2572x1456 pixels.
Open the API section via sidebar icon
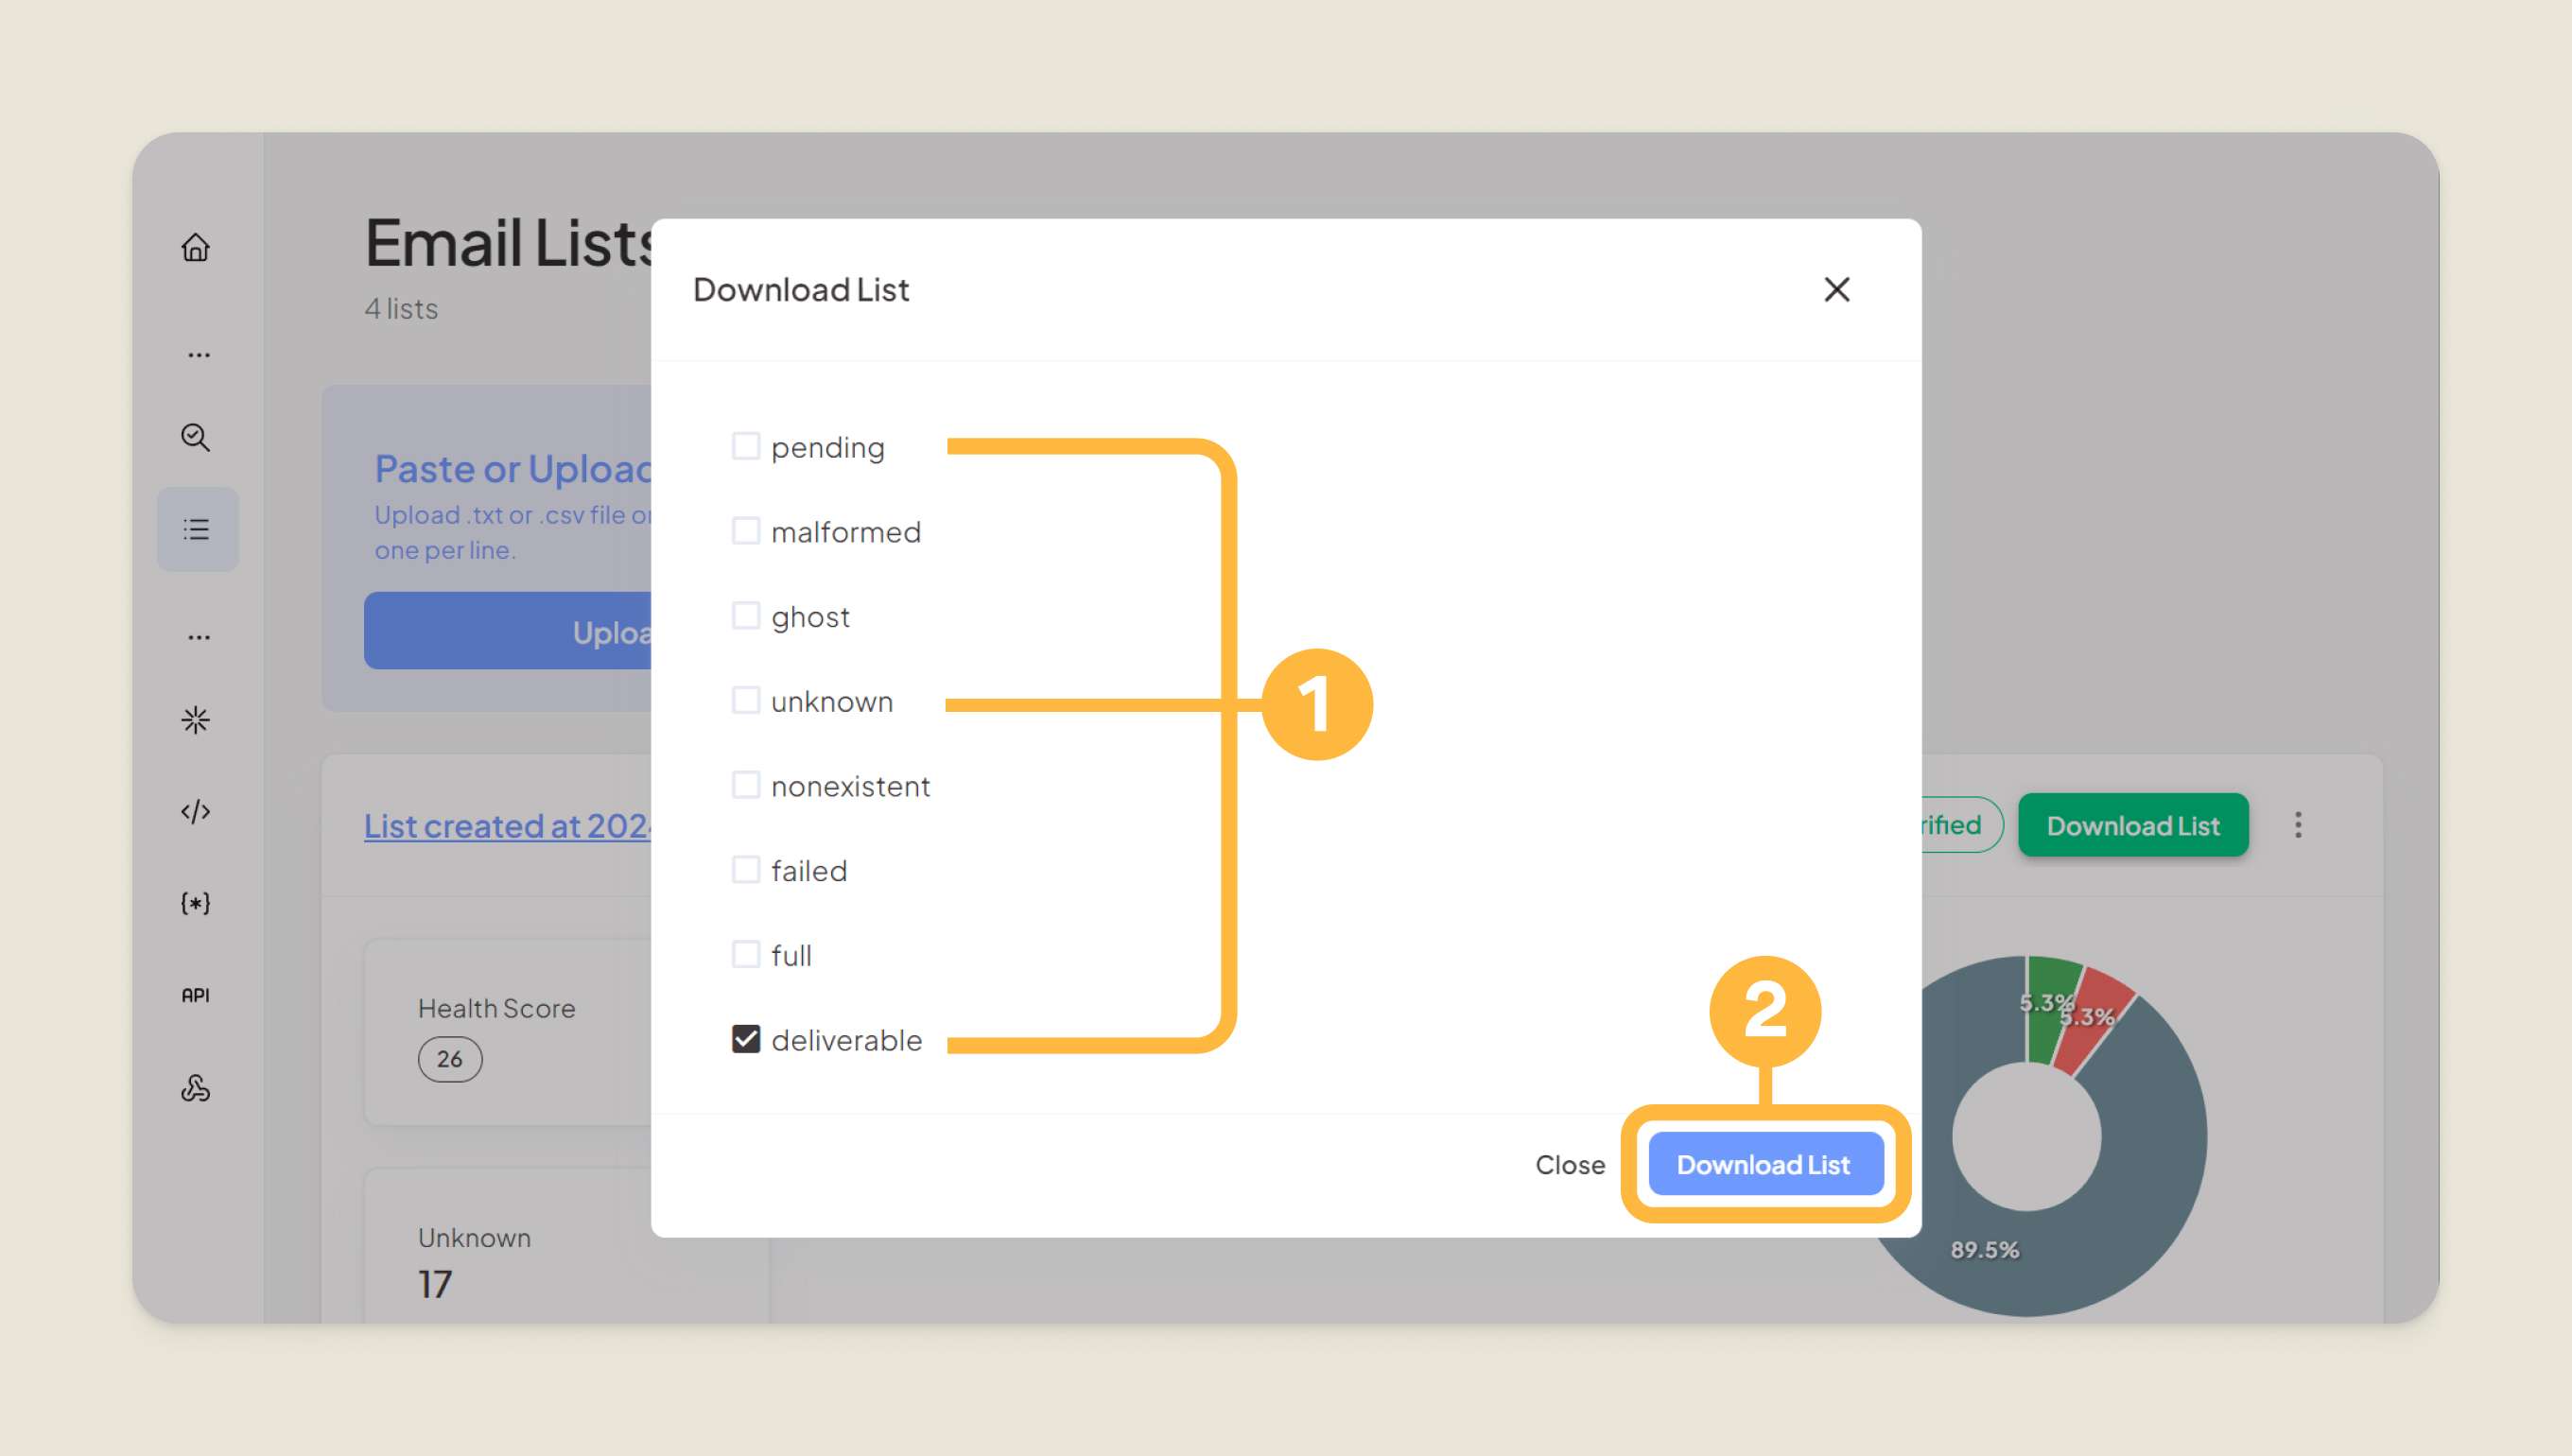pyautogui.click(x=196, y=994)
